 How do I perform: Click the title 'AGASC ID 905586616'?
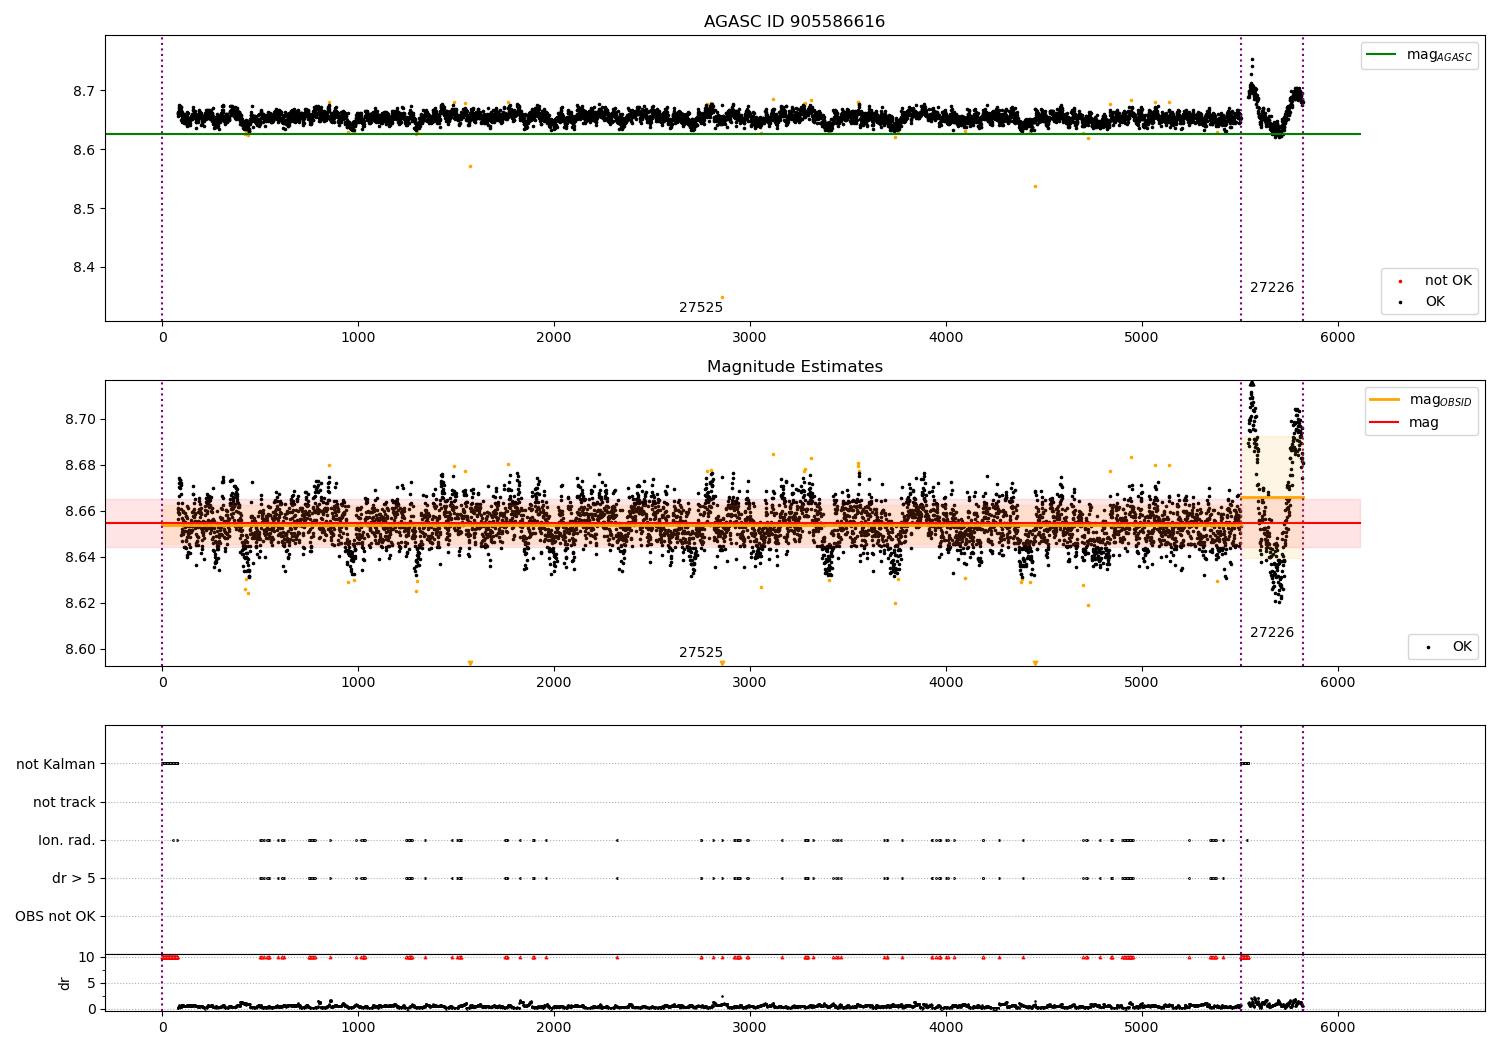[x=794, y=21]
